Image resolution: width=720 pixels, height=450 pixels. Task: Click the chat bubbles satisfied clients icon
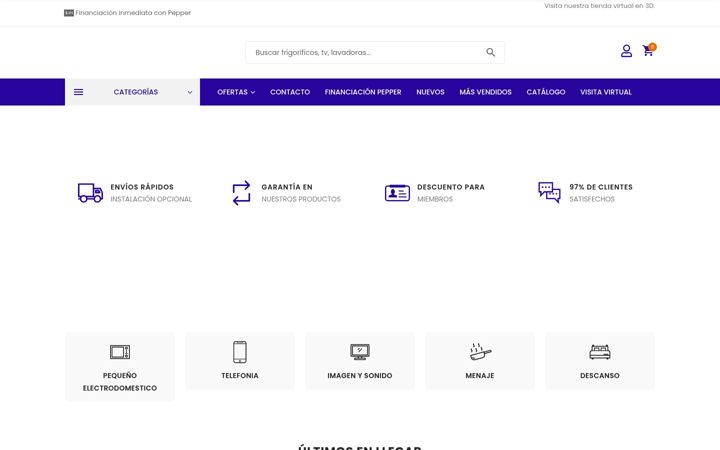pyautogui.click(x=549, y=193)
